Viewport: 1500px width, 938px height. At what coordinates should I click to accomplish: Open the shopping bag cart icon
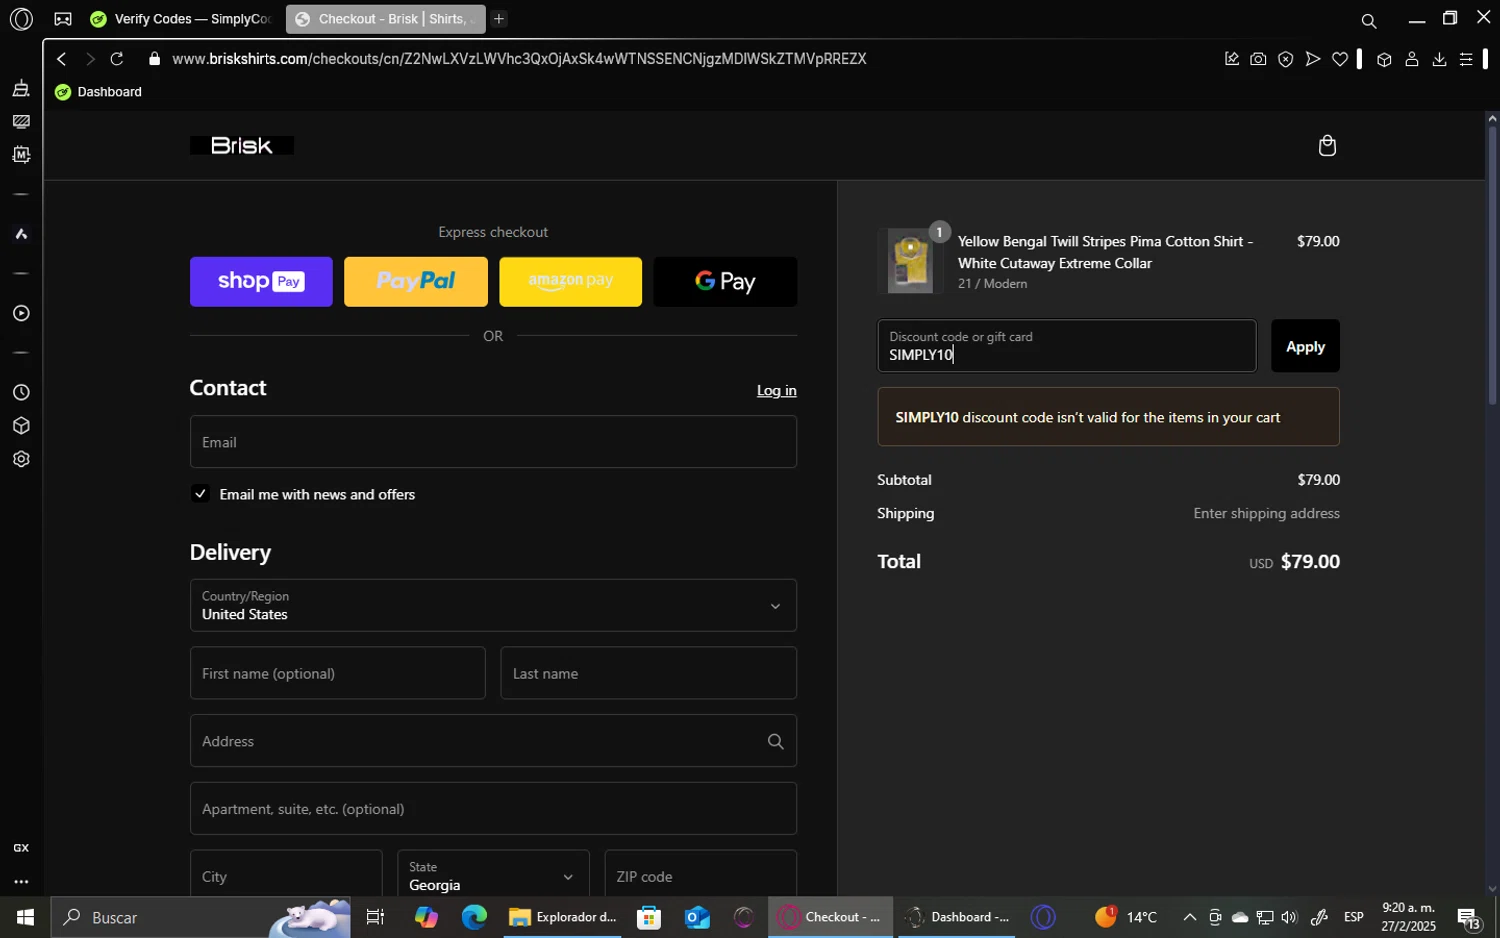point(1327,146)
